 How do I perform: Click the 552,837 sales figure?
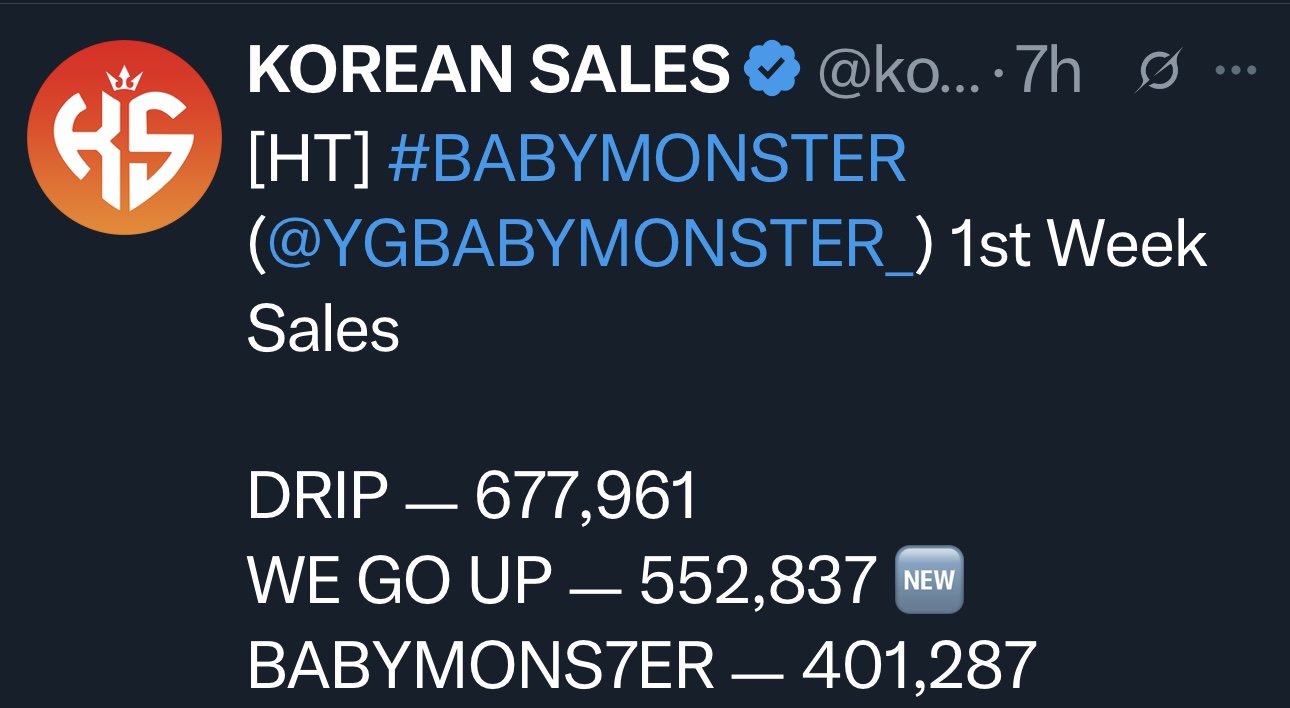point(758,580)
